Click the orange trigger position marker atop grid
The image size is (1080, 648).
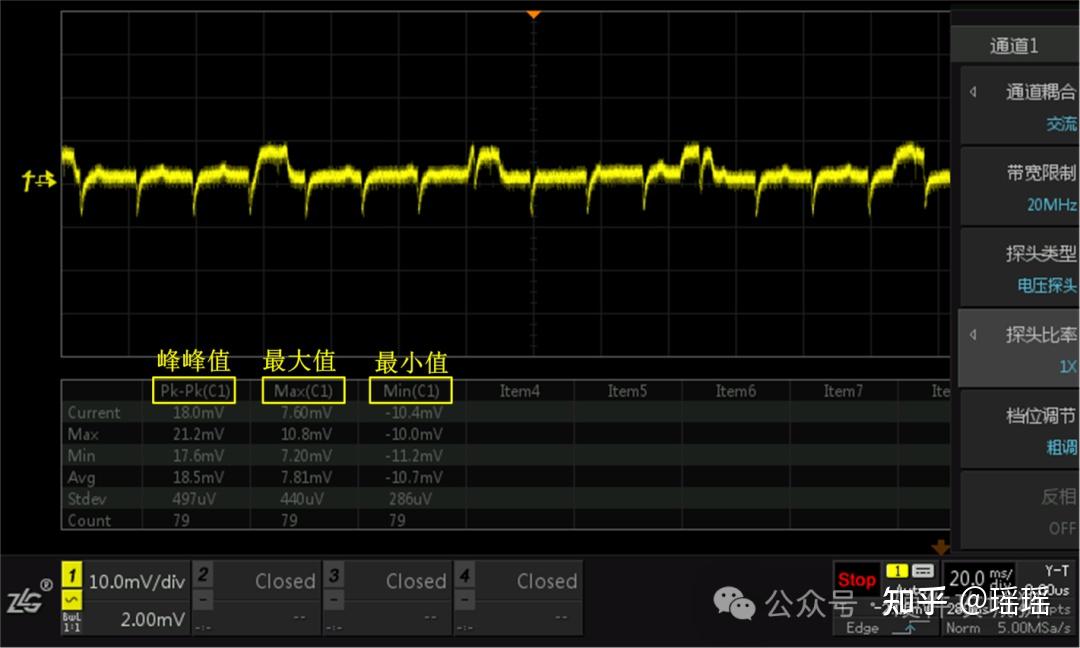[x=533, y=14]
